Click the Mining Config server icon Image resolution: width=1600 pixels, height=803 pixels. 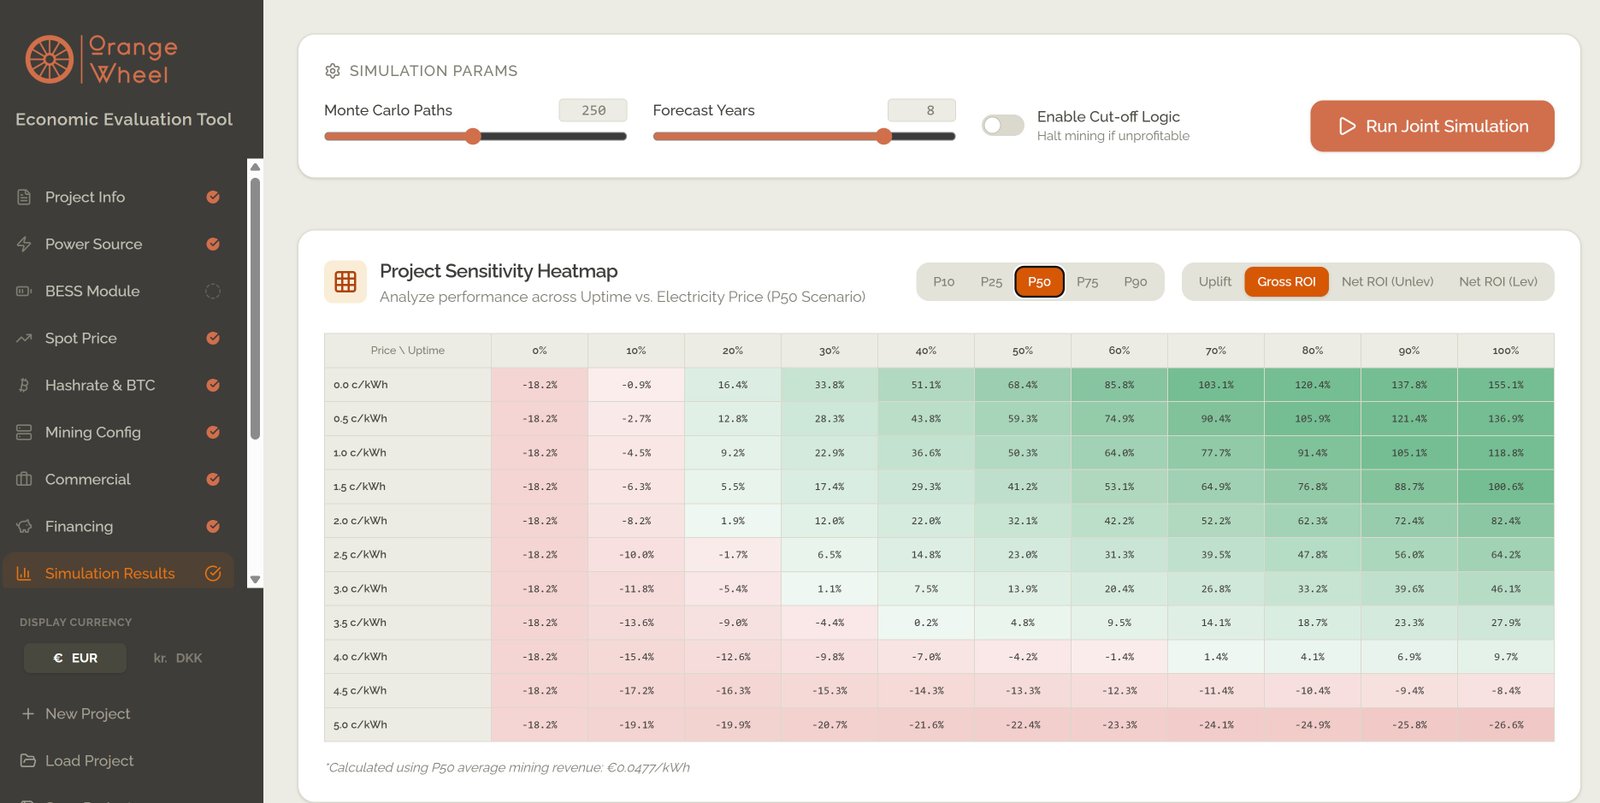point(24,432)
